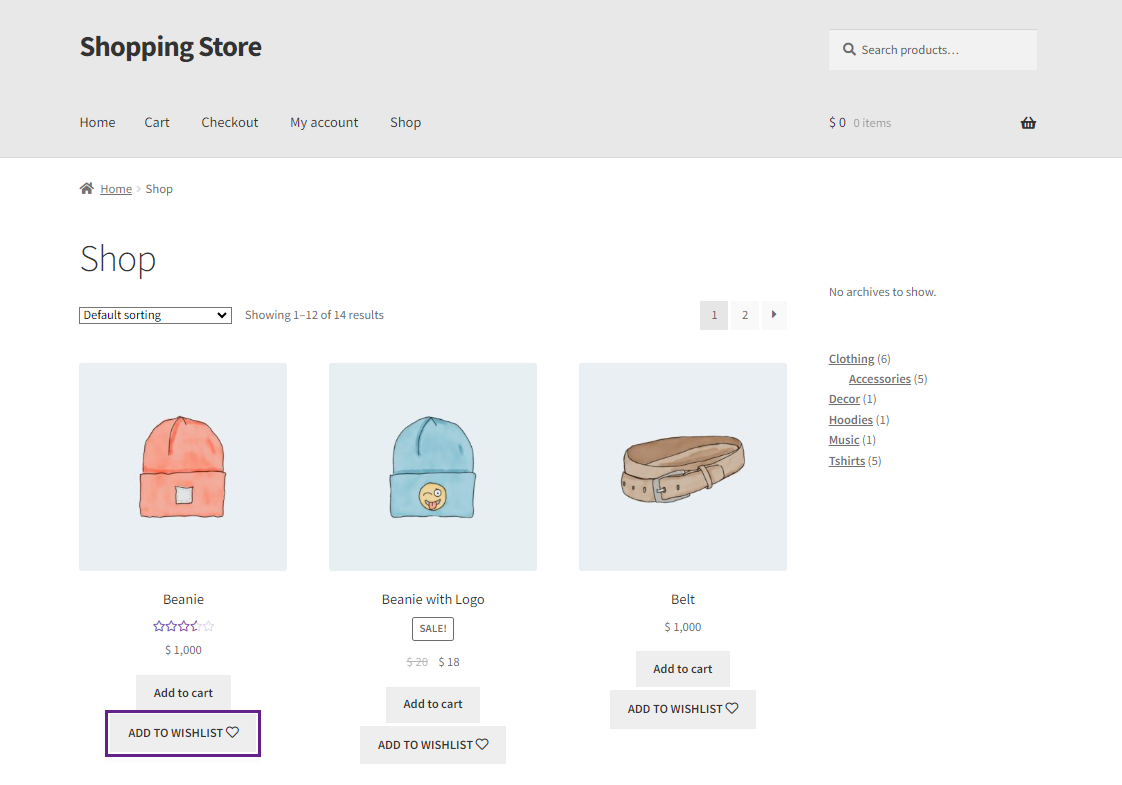
Task: Open the Beanie product title
Action: pos(183,599)
